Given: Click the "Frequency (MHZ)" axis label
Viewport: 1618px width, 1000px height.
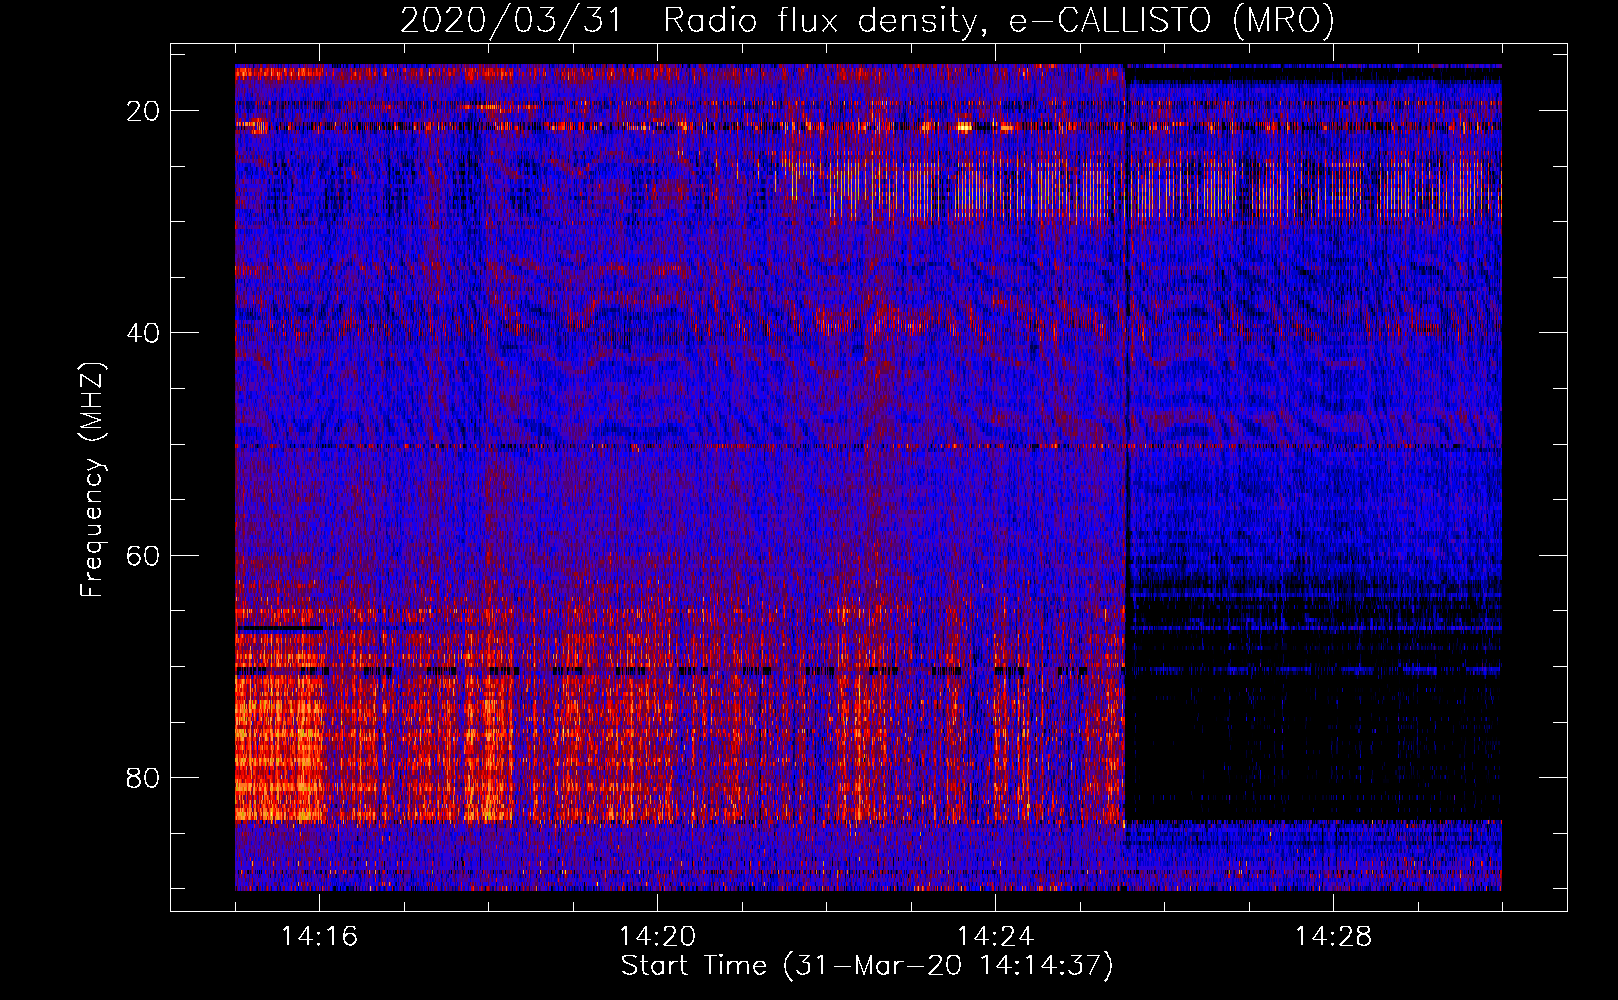Looking at the screenshot, I should (92, 480).
